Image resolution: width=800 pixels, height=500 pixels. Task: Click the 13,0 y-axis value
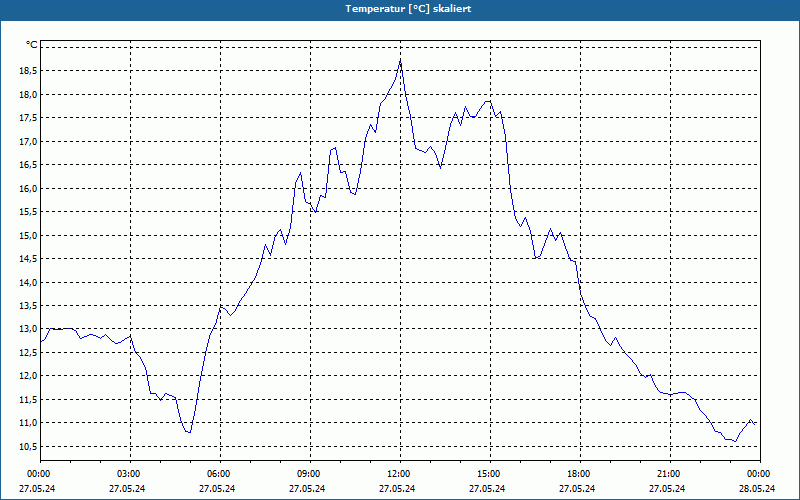pyautogui.click(x=28, y=329)
